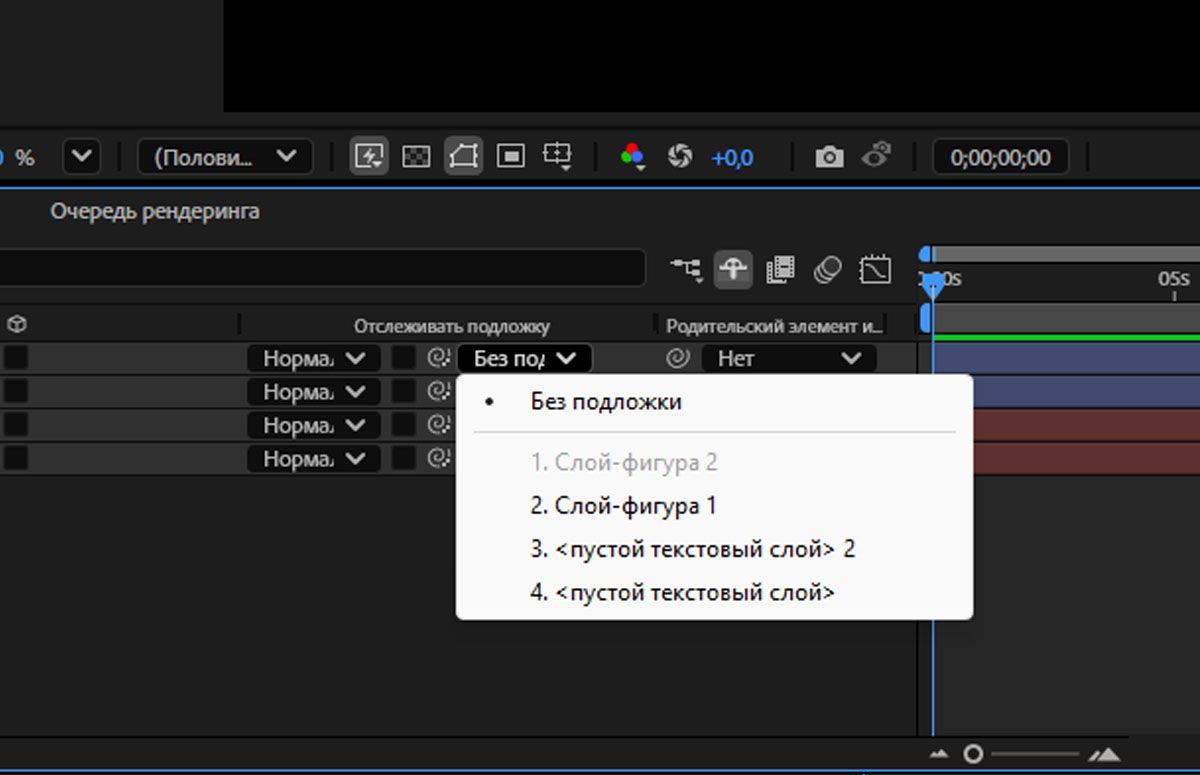Click the +0,0 exposure value
Image resolution: width=1200 pixels, height=775 pixels.
click(732, 158)
